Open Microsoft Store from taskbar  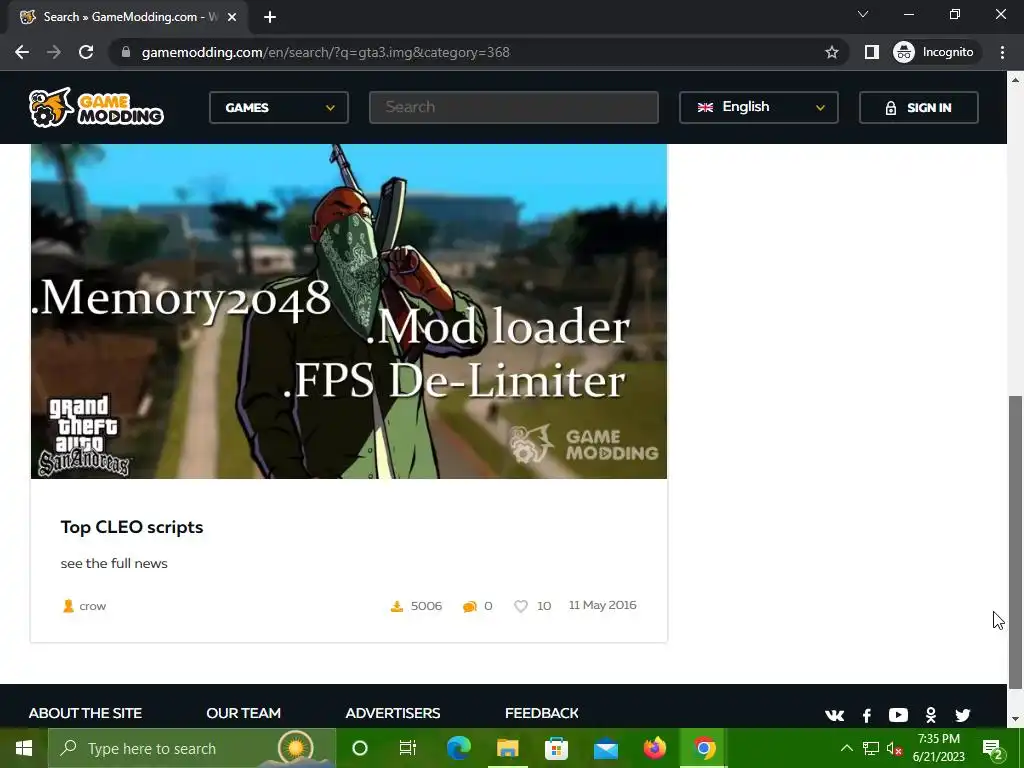coord(556,748)
